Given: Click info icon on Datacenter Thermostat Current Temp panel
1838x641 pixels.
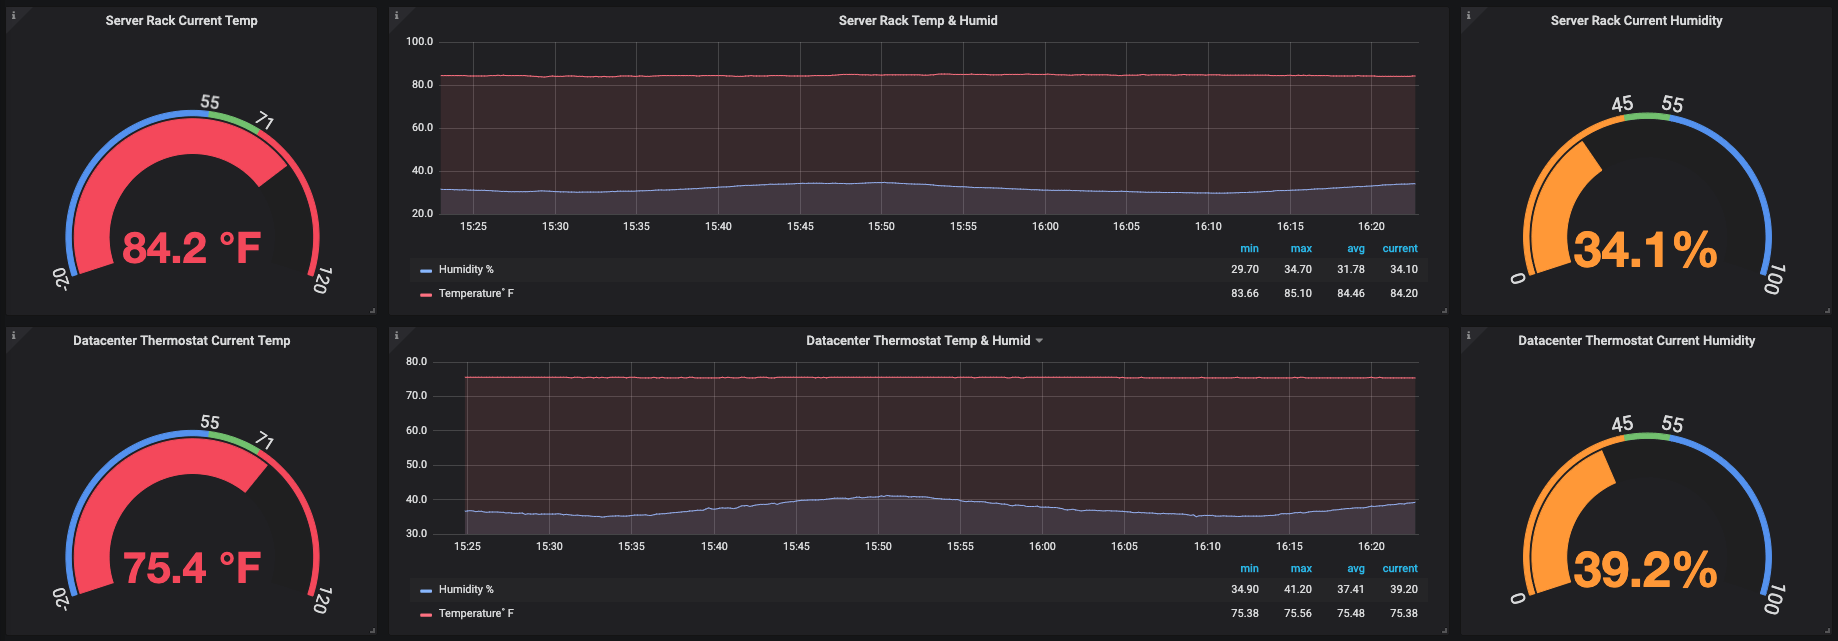Looking at the screenshot, I should (13, 336).
